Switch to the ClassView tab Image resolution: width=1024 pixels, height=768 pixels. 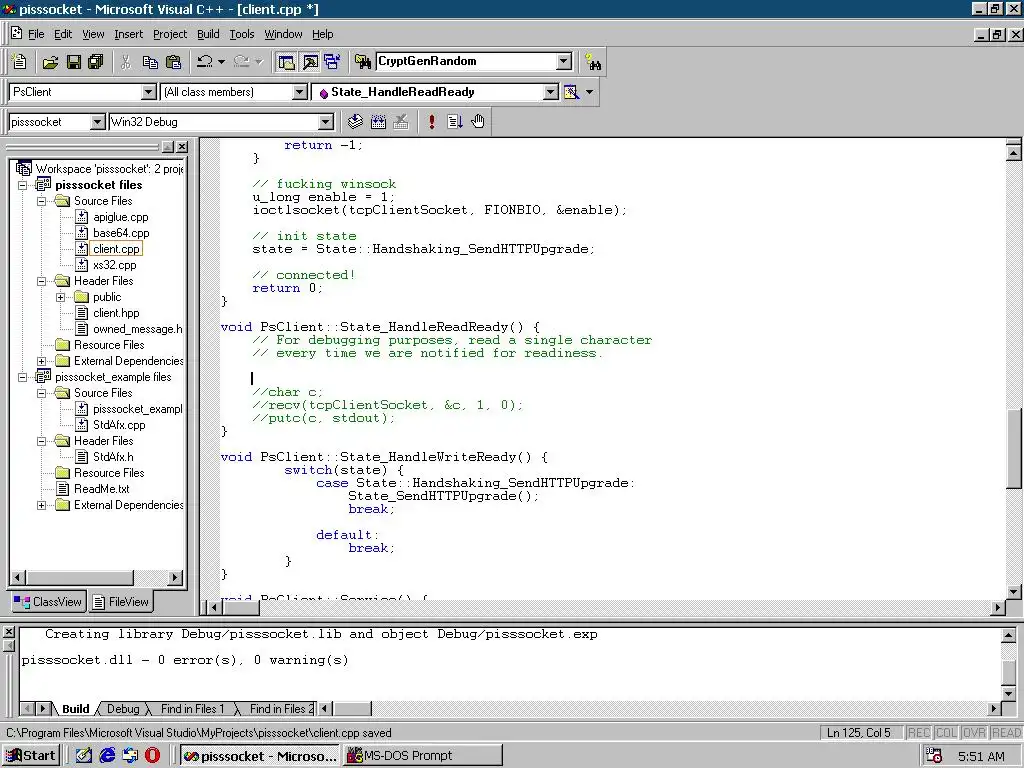(x=48, y=601)
